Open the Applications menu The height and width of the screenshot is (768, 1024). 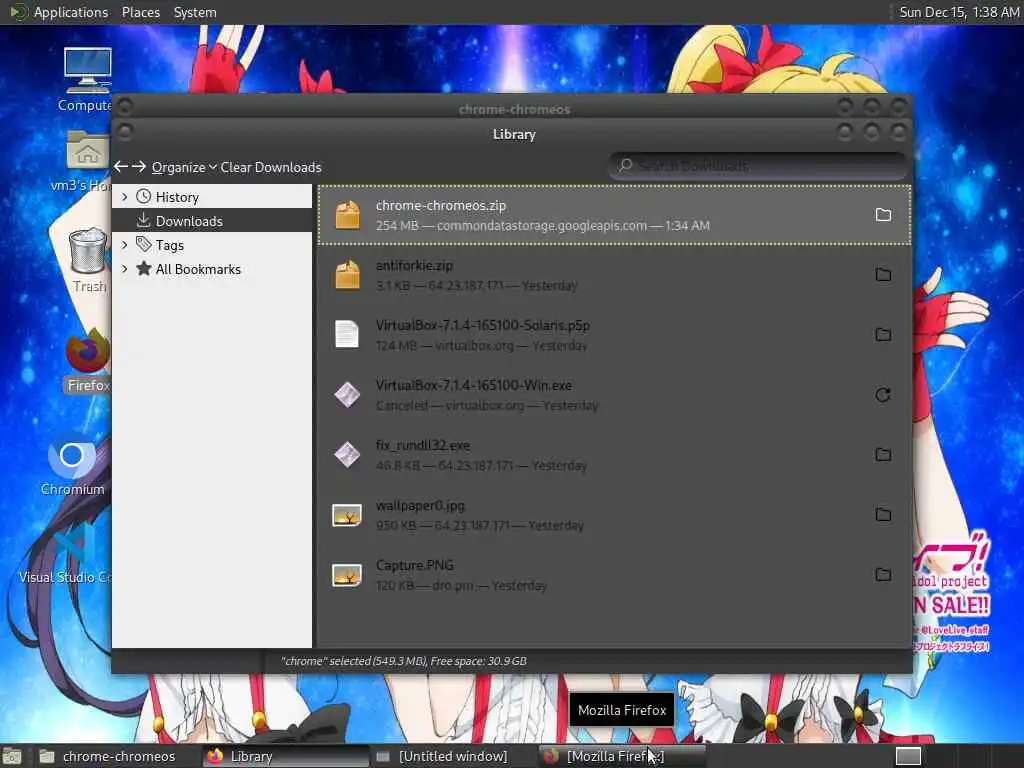(x=71, y=12)
